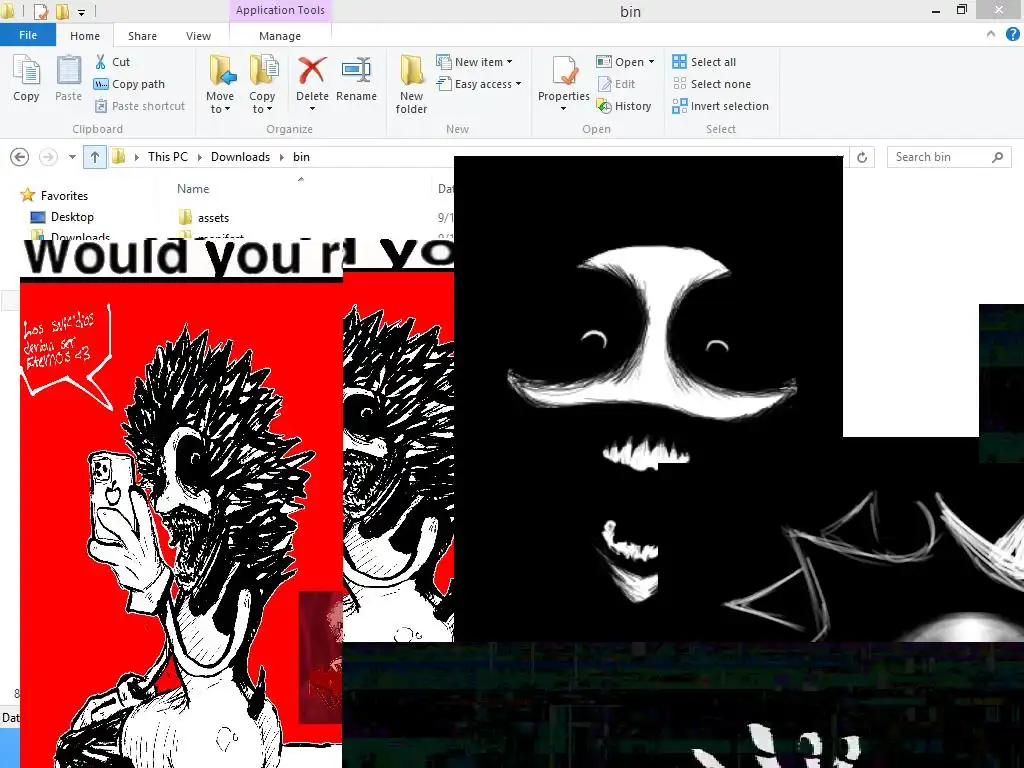This screenshot has height=768, width=1024.
Task: Select the assets folder
Action: click(204, 217)
